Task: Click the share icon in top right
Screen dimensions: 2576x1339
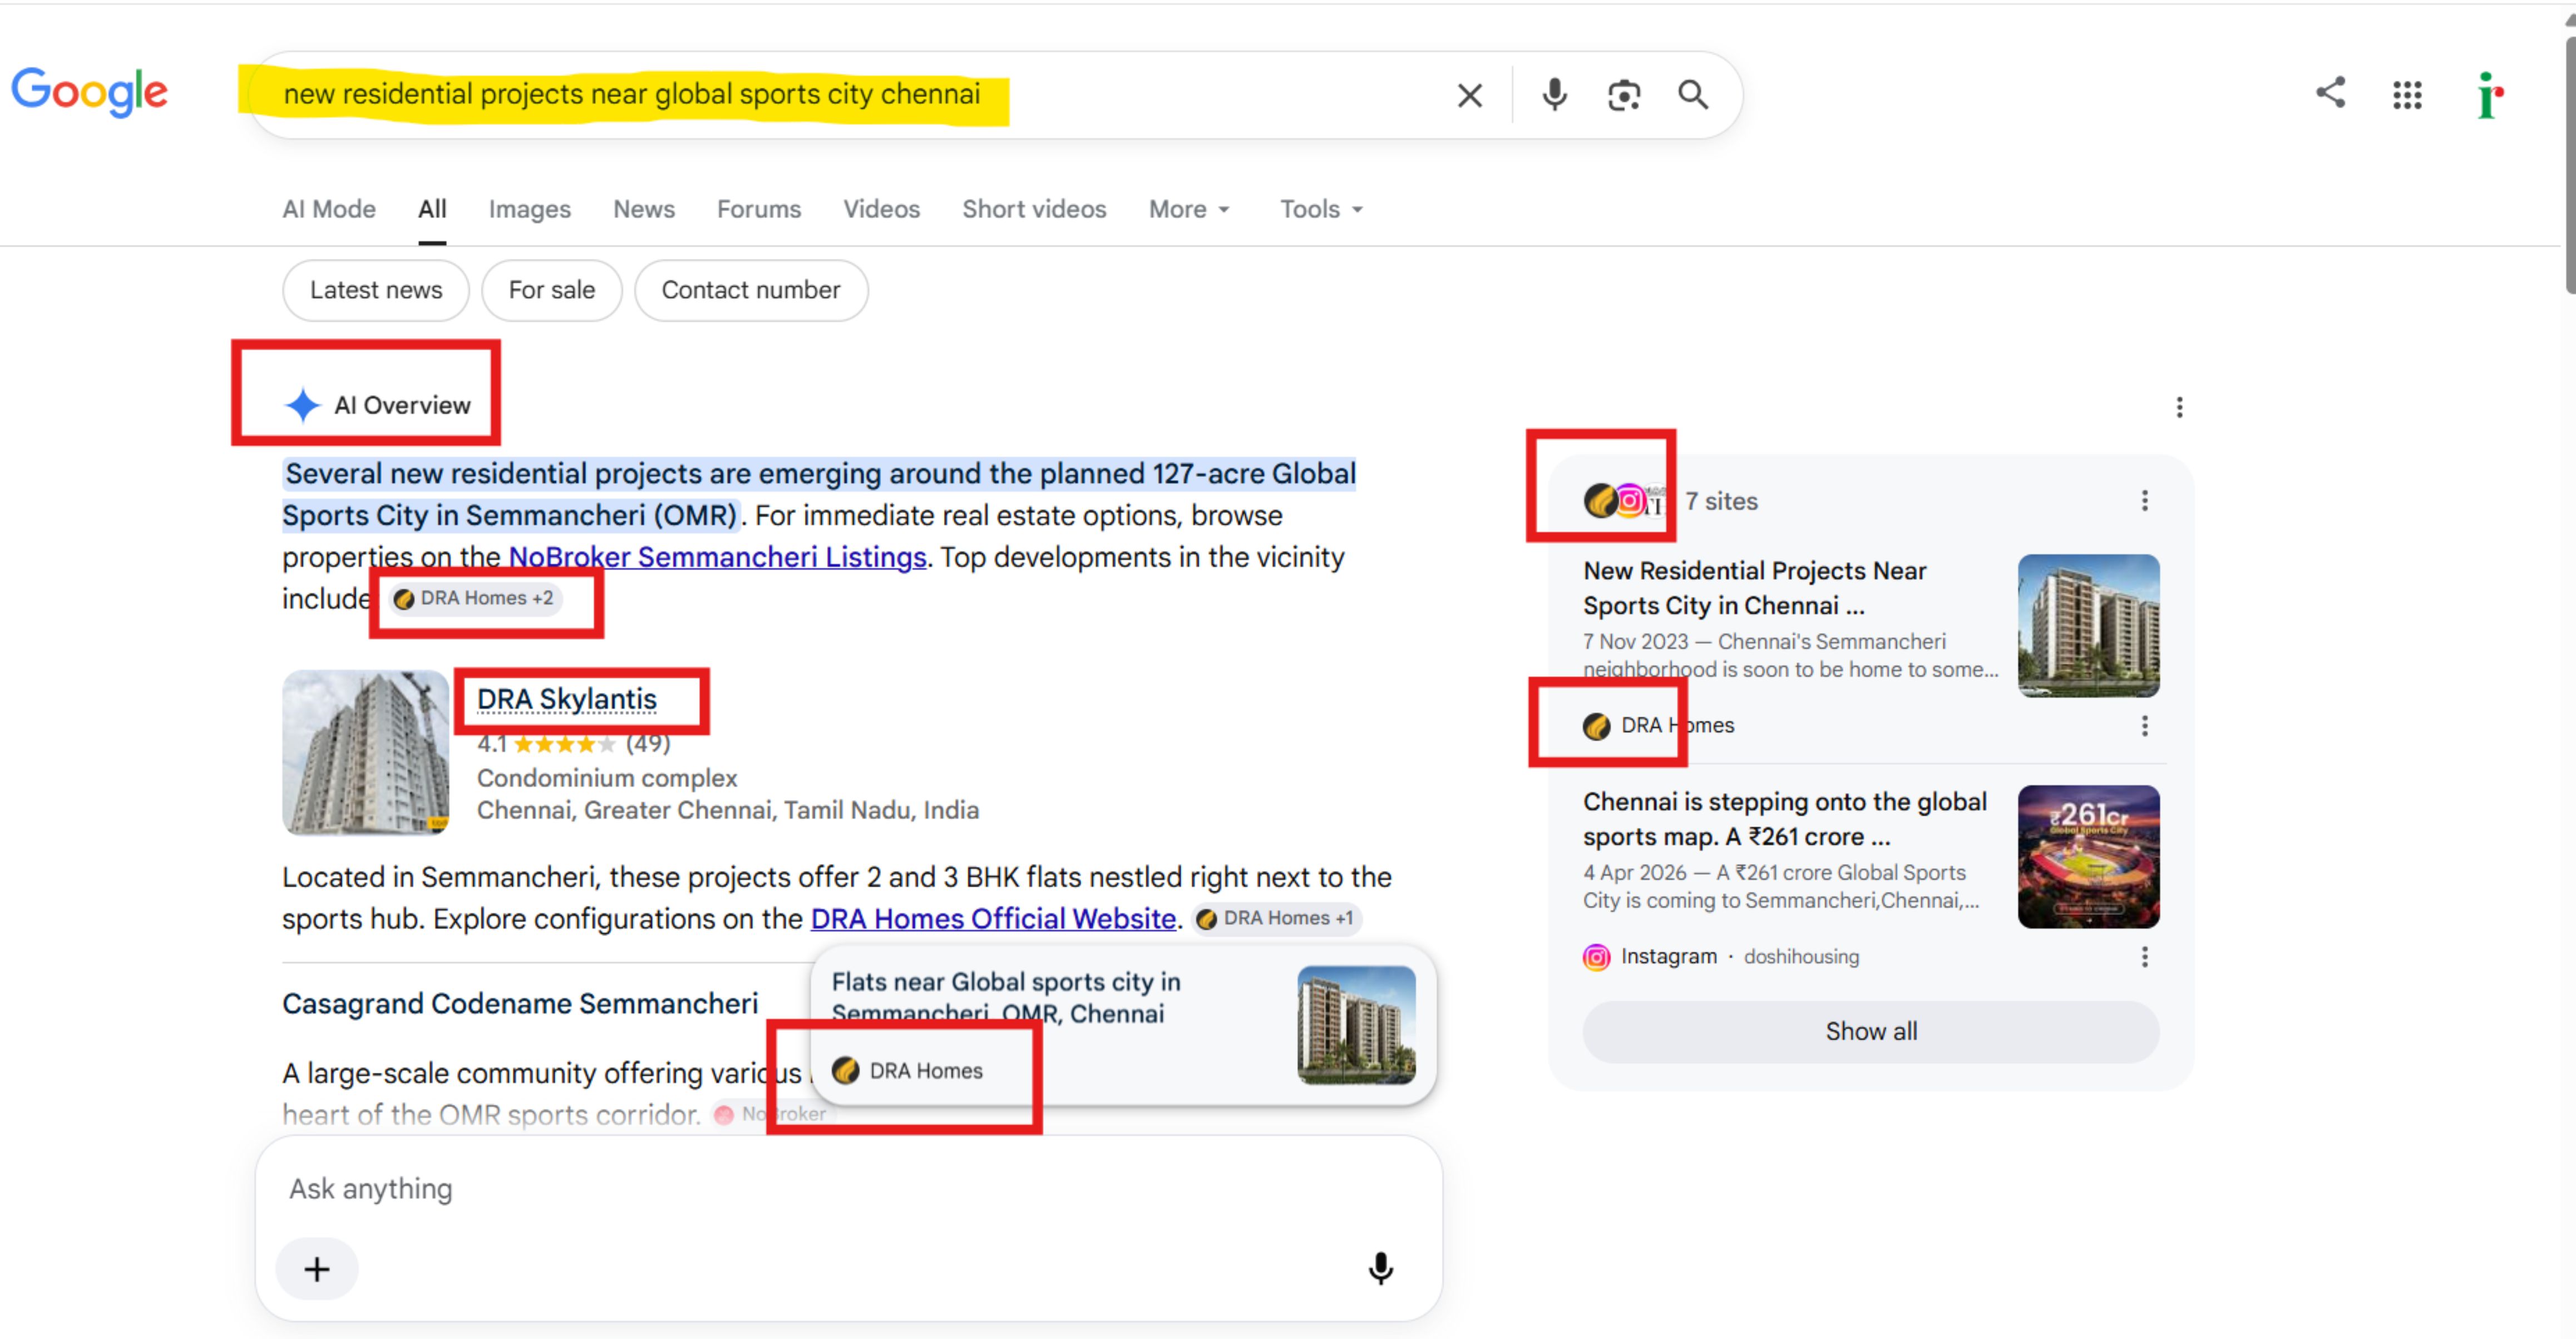Action: [x=2330, y=93]
